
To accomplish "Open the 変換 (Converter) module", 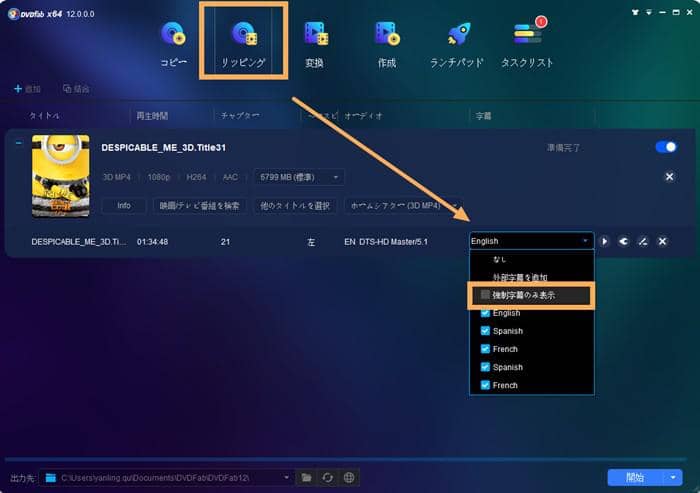I will [315, 44].
